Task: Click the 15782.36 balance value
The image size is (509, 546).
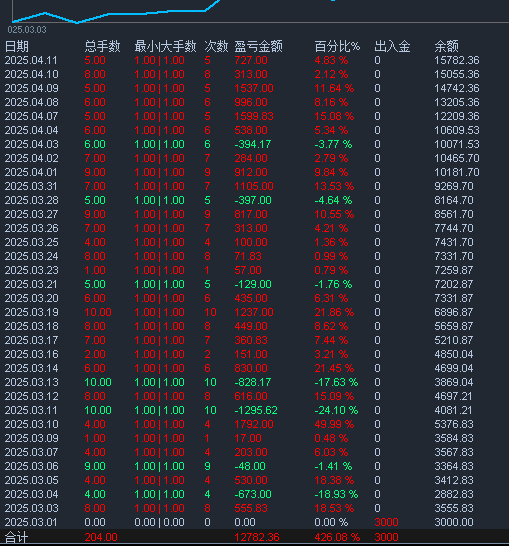Action: click(457, 60)
